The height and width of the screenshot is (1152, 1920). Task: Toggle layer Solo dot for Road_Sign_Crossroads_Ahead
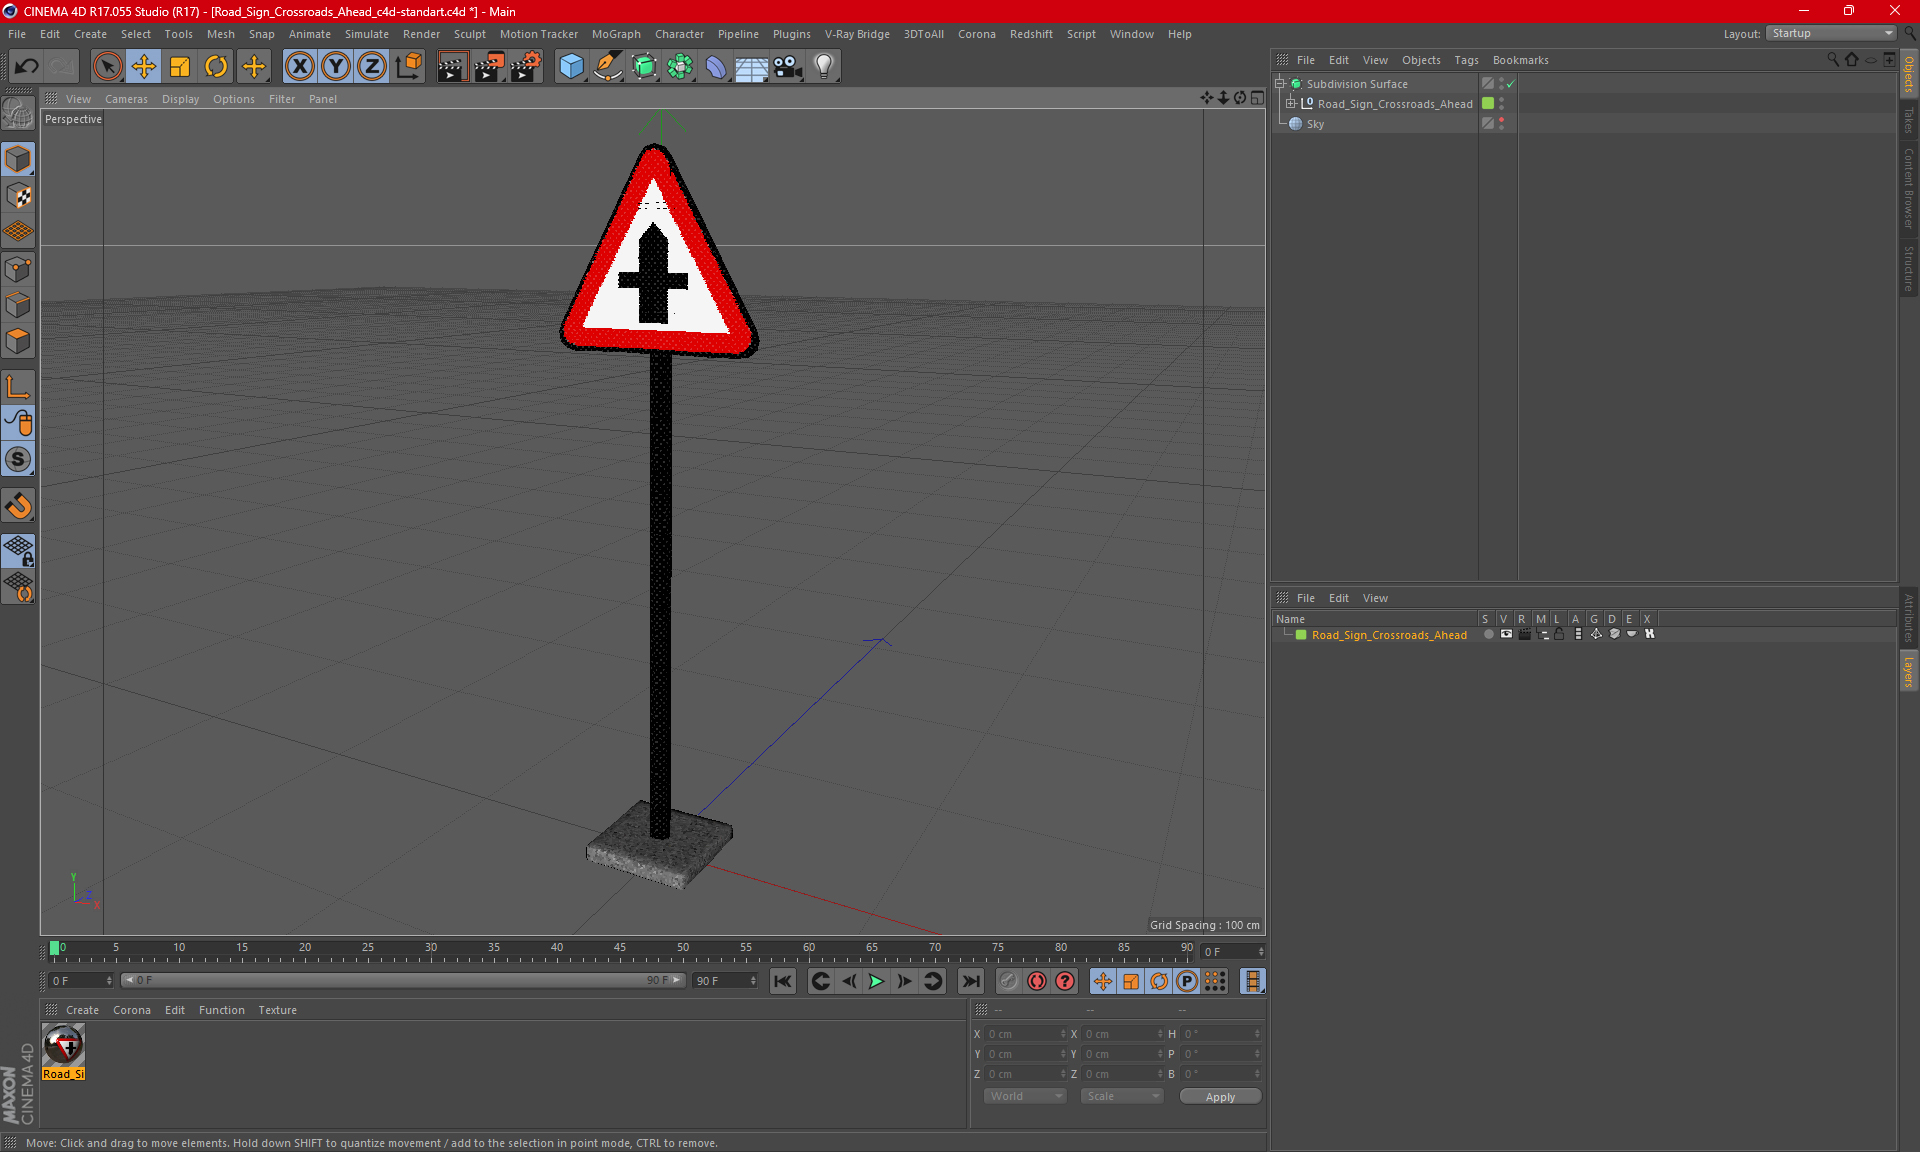pos(1488,634)
